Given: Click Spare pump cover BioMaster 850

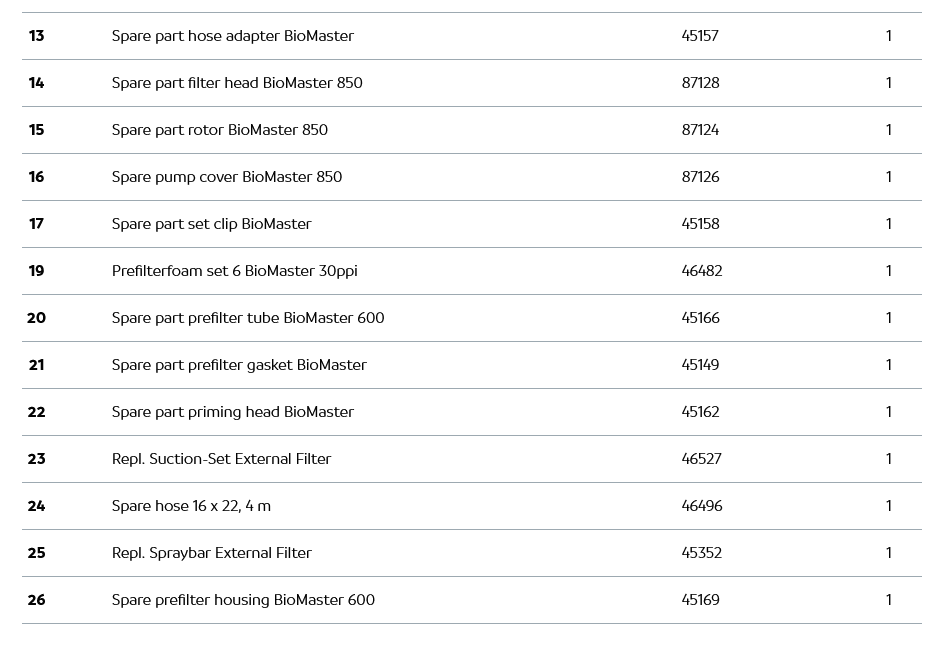Looking at the screenshot, I should click(x=227, y=177).
